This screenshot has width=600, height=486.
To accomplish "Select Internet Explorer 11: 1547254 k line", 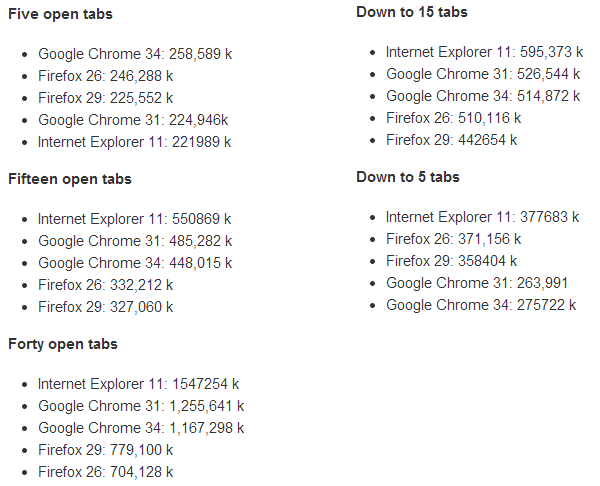I will tap(138, 384).
